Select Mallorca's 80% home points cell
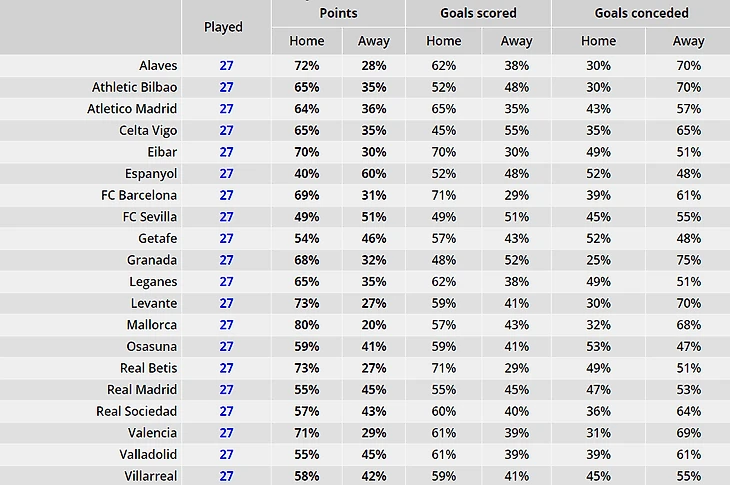The height and width of the screenshot is (485, 730). pyautogui.click(x=307, y=325)
